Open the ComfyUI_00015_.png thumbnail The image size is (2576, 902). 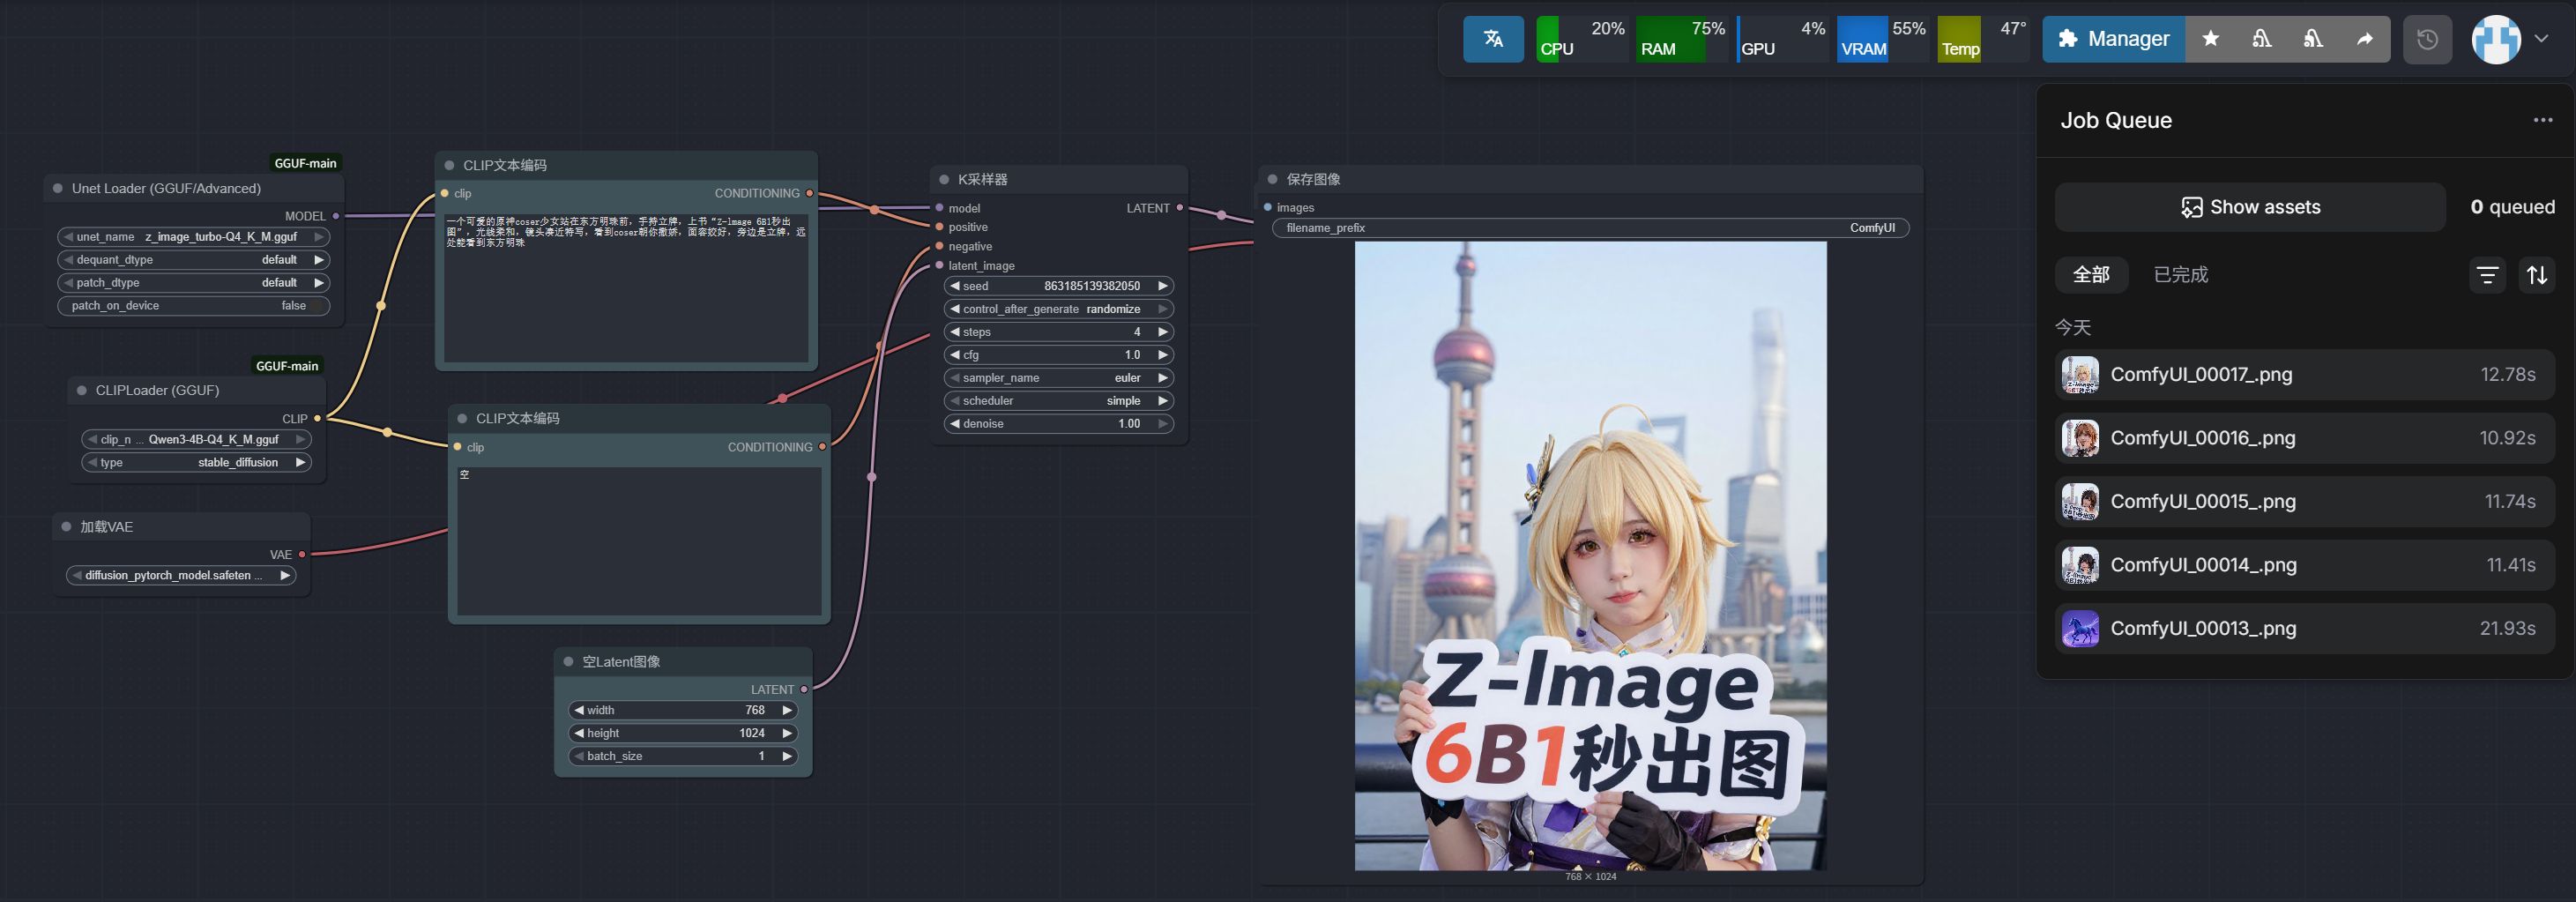[2080, 502]
